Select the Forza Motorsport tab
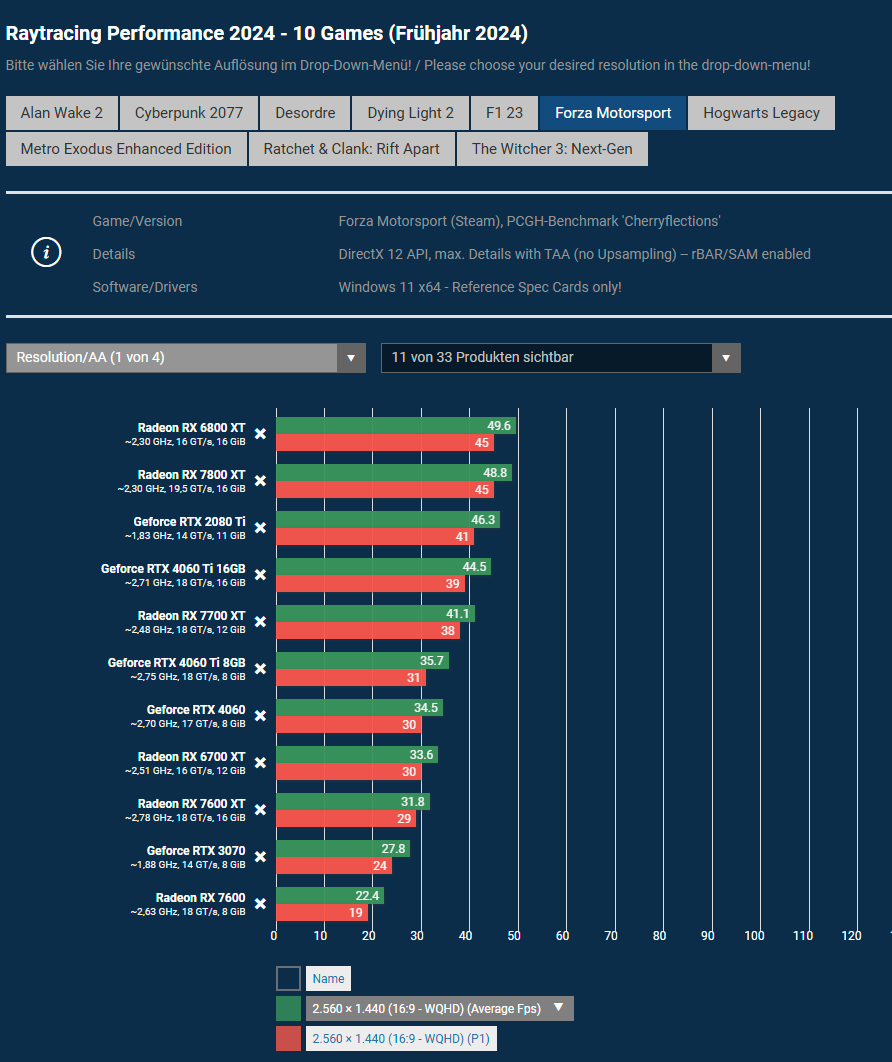Image resolution: width=892 pixels, height=1062 pixels. (613, 112)
